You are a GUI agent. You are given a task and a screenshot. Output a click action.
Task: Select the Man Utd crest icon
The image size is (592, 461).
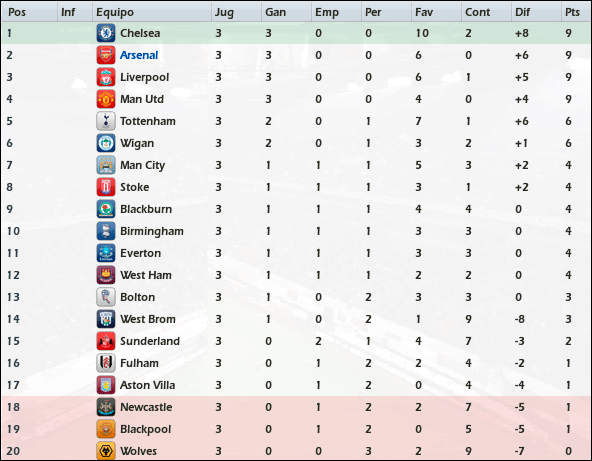tap(106, 99)
